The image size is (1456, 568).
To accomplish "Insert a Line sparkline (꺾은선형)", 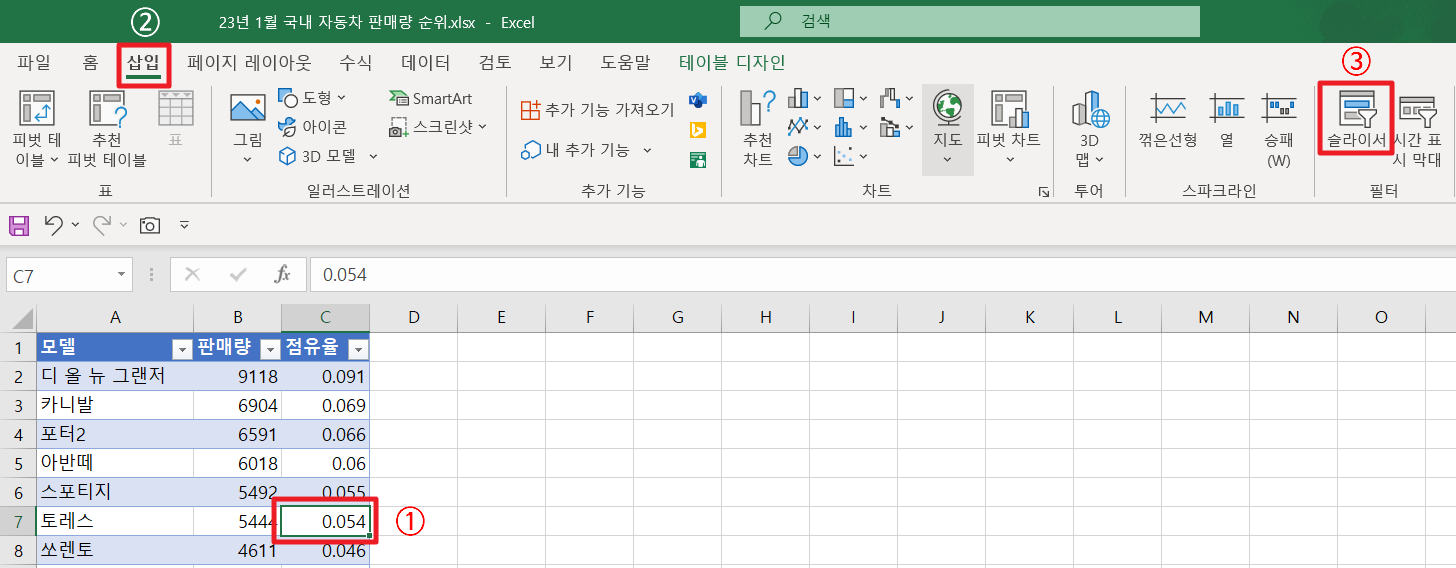I will pyautogui.click(x=1168, y=120).
